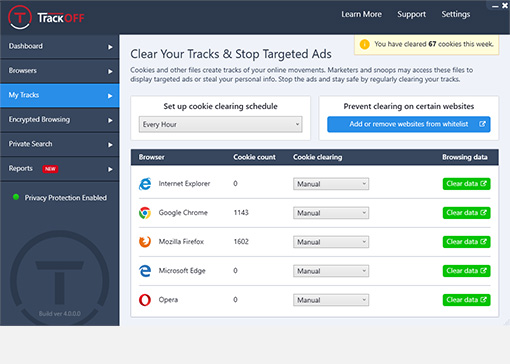510x364 pixels.
Task: Expand the Private Search arrow
Action: [x=110, y=145]
